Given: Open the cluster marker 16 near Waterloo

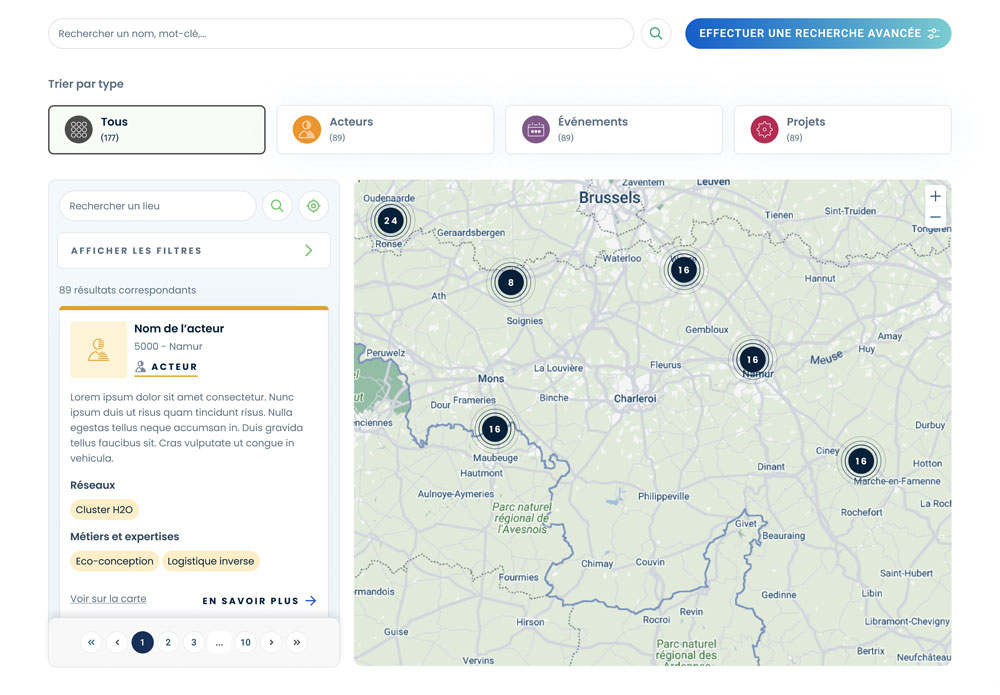Looking at the screenshot, I should 684,270.
